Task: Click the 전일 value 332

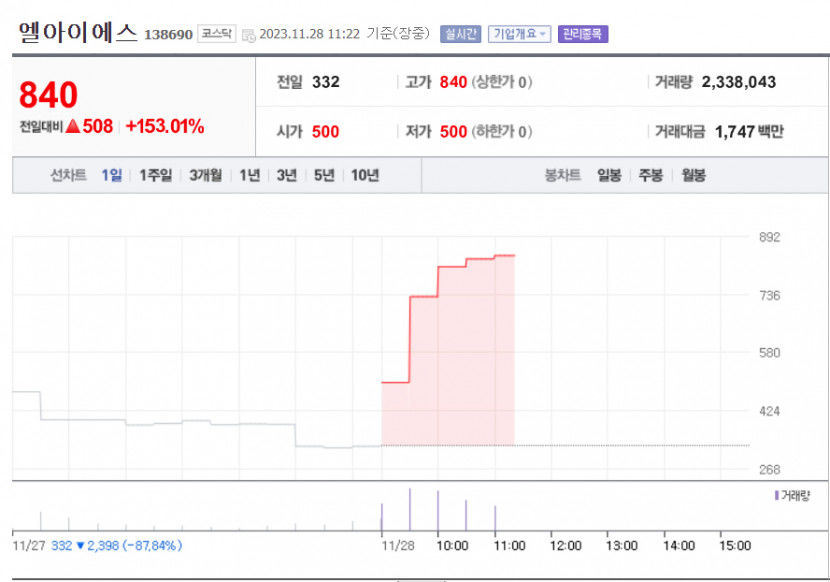Action: tap(326, 82)
